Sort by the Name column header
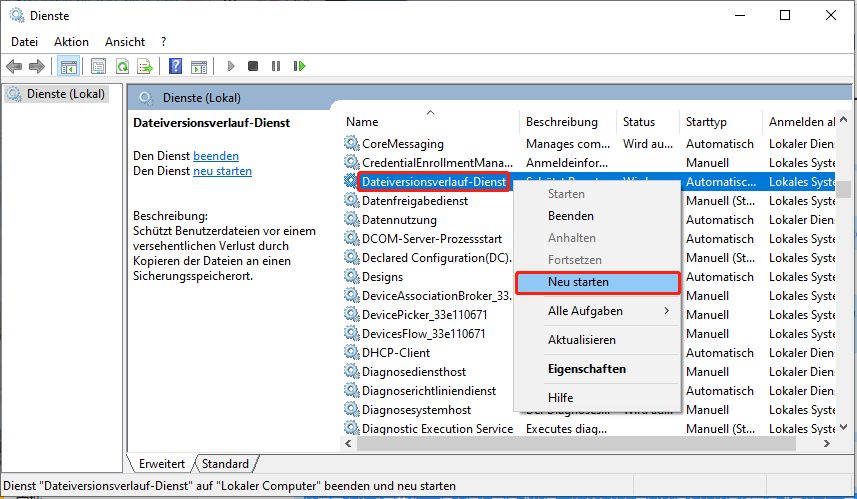The height and width of the screenshot is (499, 857). pos(430,121)
